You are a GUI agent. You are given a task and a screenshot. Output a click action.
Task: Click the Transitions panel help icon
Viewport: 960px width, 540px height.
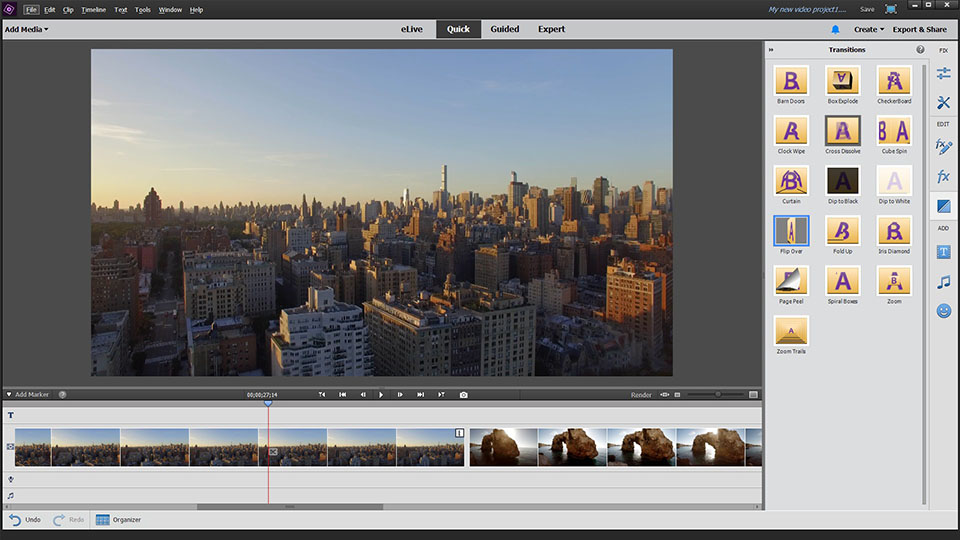pyautogui.click(x=920, y=49)
